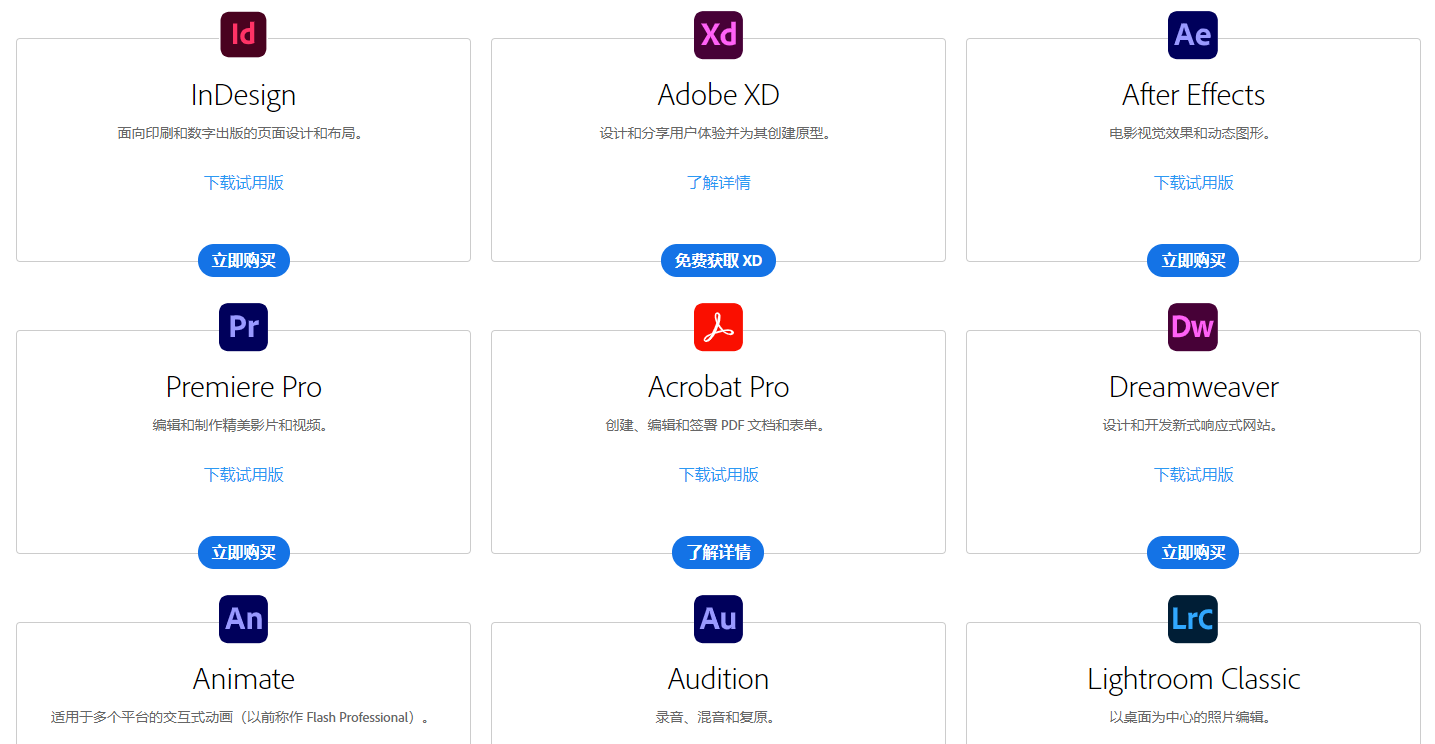Open 下载试用版 link under Dreamweaver
Viewport: 1435px width, 744px height.
coord(1193,475)
